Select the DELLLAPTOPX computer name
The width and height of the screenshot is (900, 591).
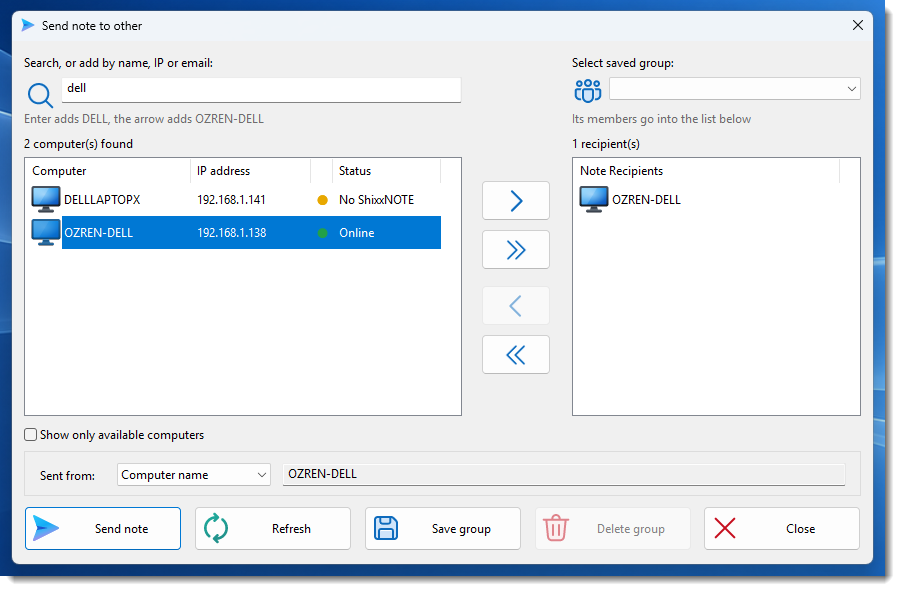tap(102, 200)
